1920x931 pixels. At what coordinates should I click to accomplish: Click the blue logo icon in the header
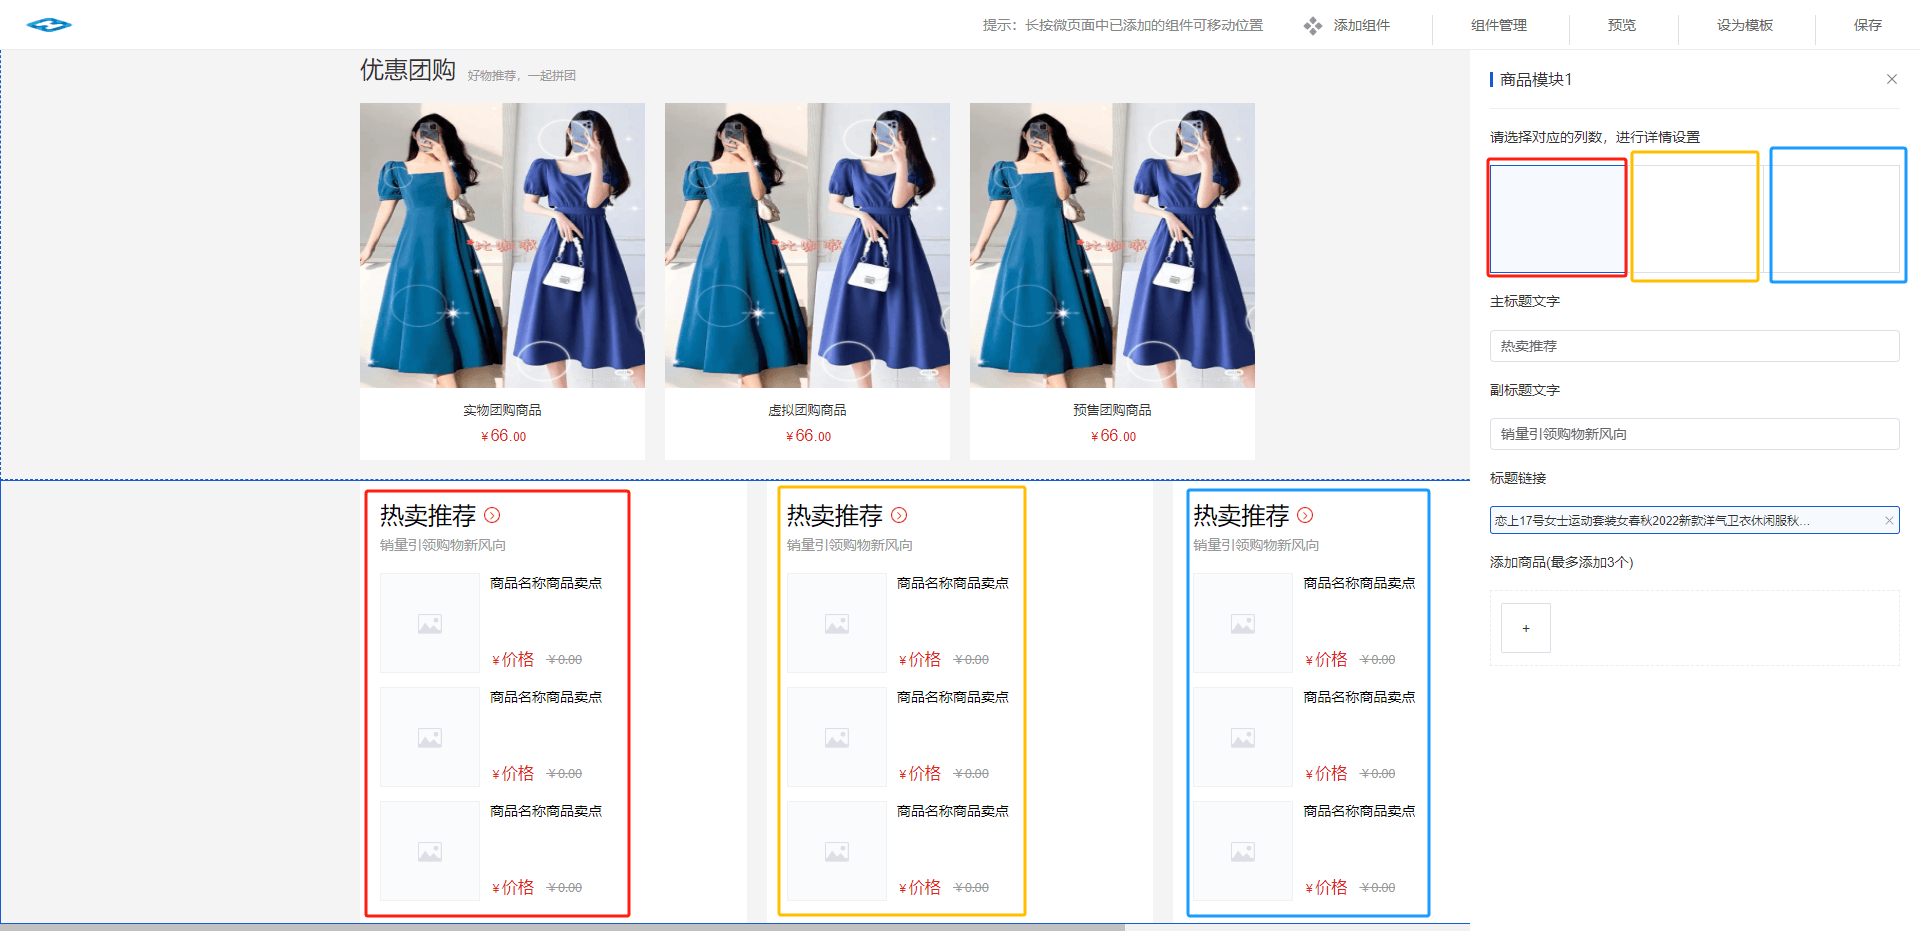point(49,25)
